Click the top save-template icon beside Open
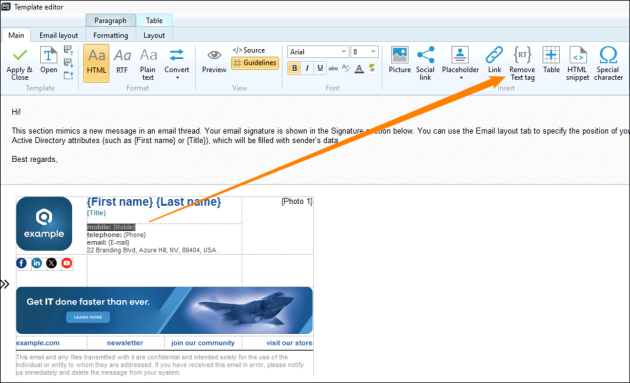This screenshot has height=383, width=630. (x=69, y=50)
